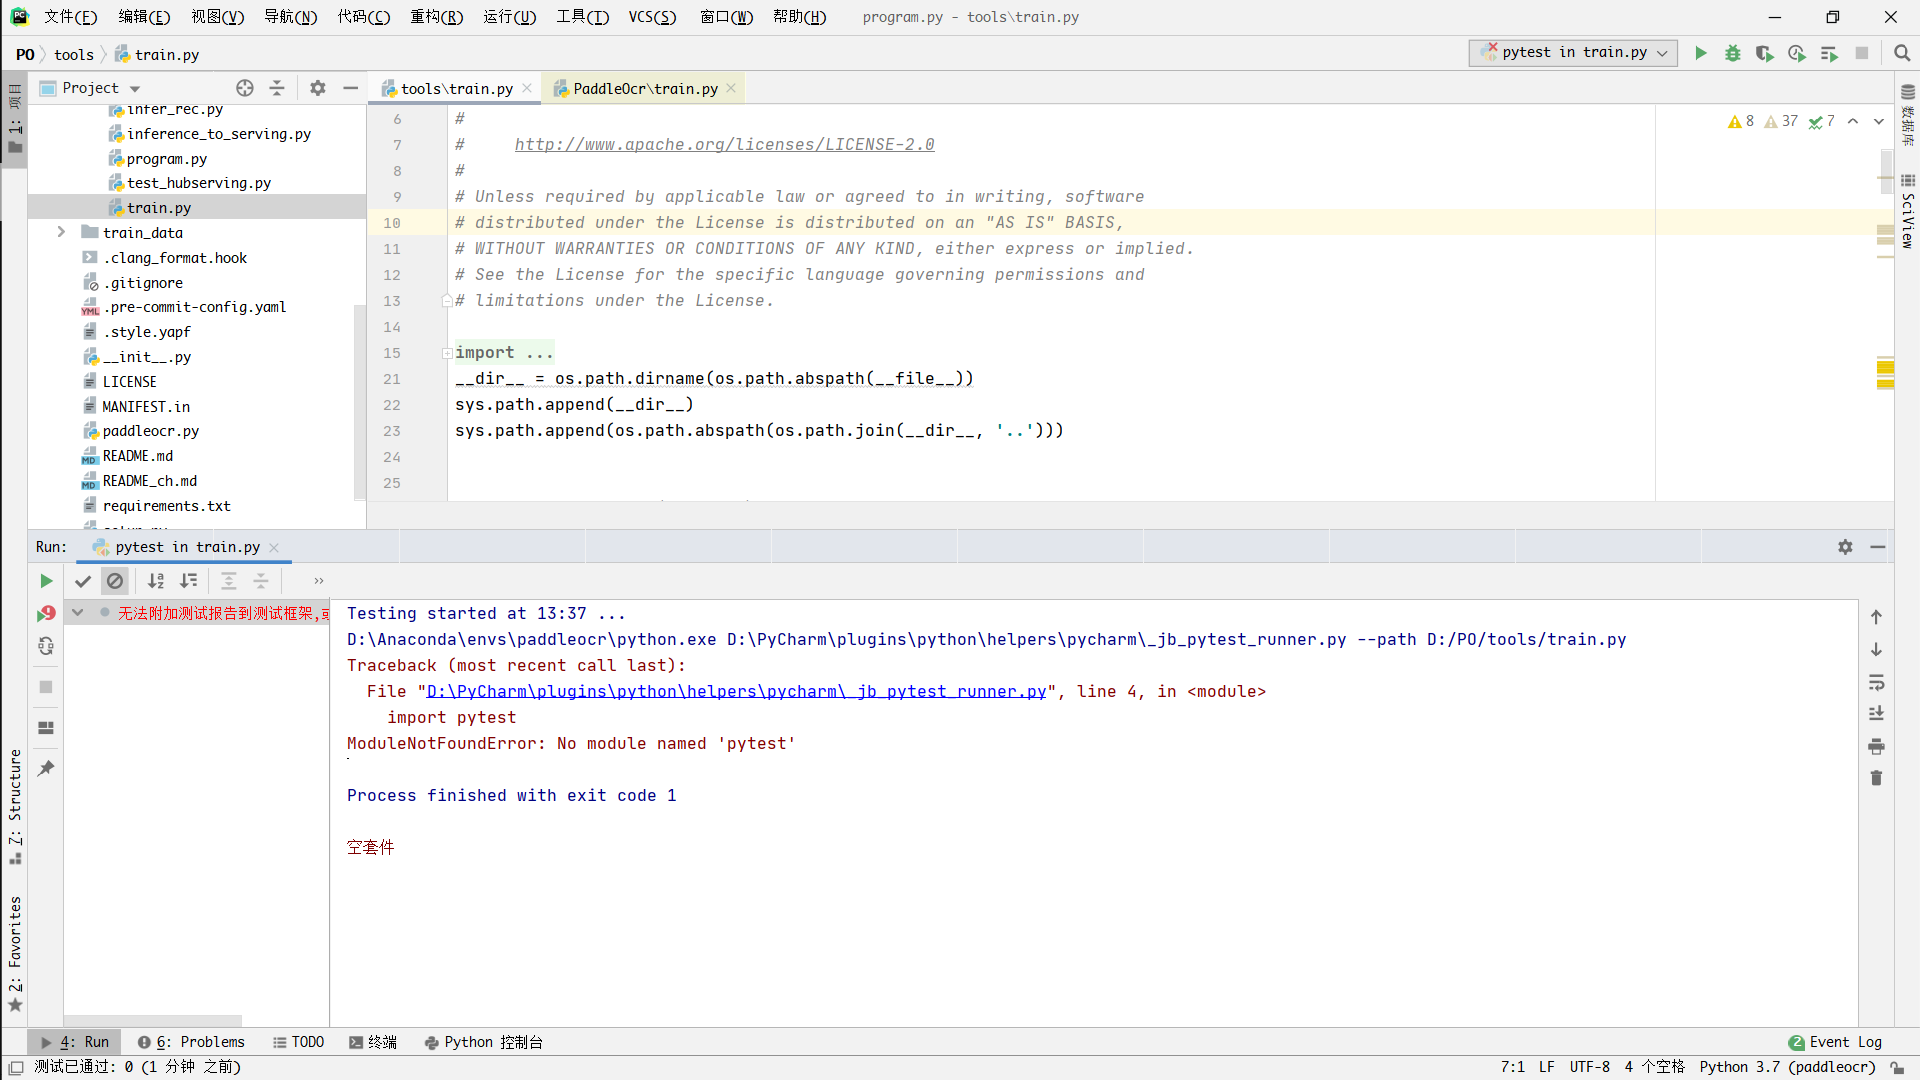This screenshot has height=1080, width=1920.
Task: Toggle soft-wrap in the console output
Action: [1876, 682]
